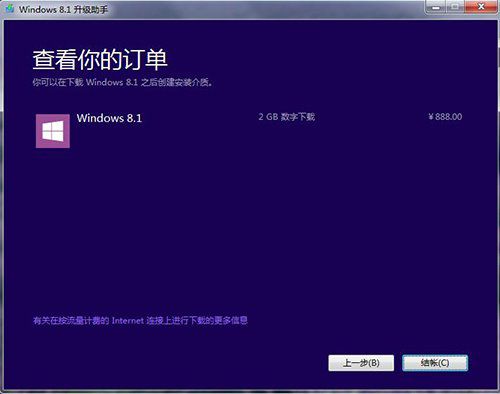
Task: Click the disabled maximize window button
Action: click(455, 7)
